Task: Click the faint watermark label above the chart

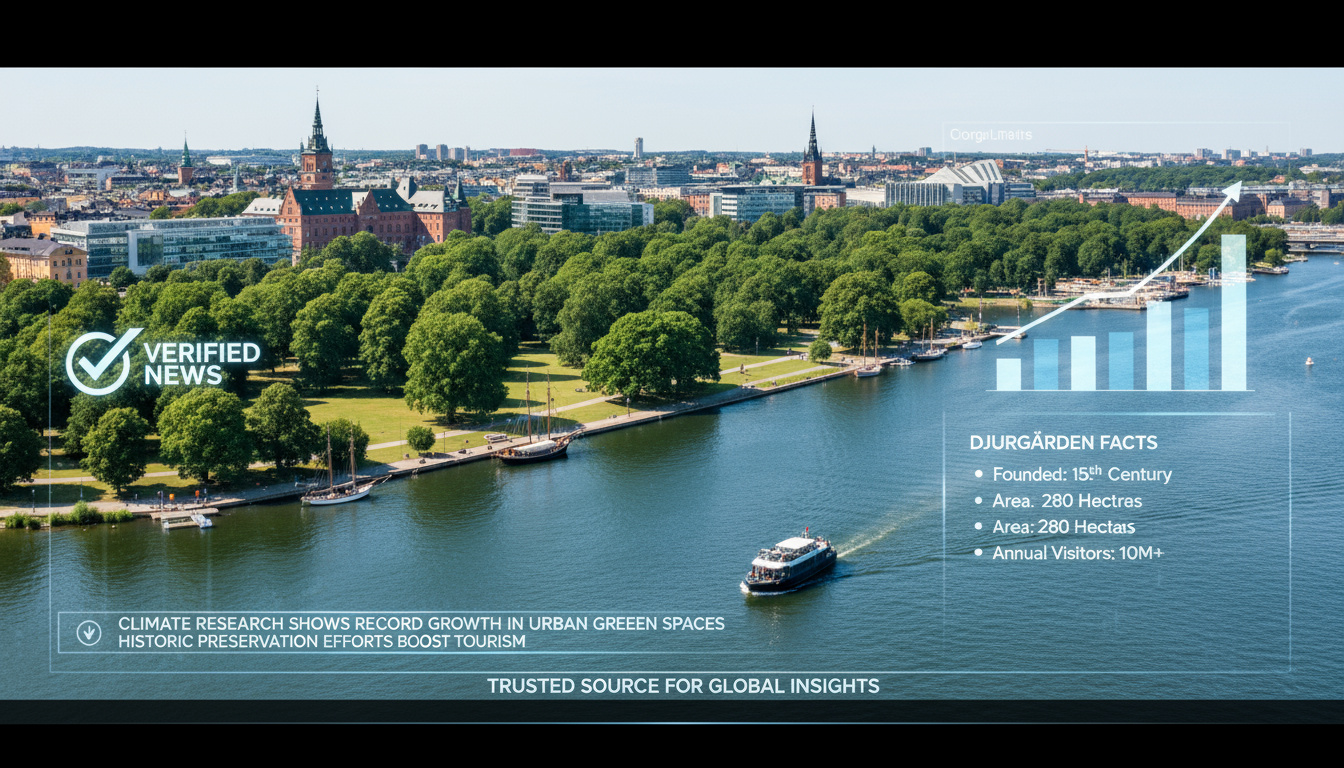Action: tap(990, 135)
